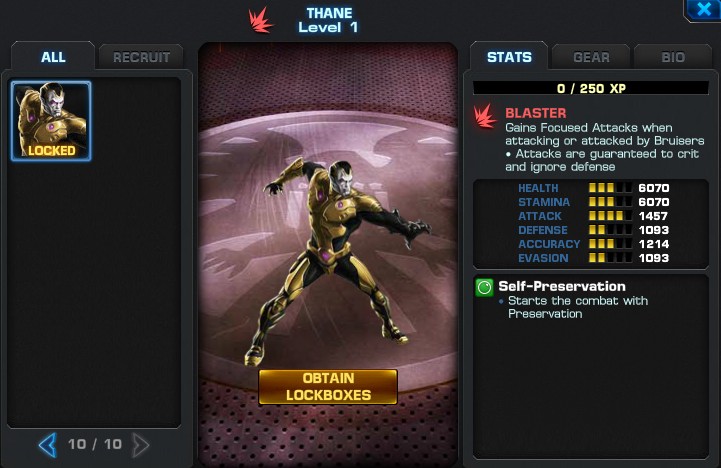Open the RECRUIT tab

141,57
